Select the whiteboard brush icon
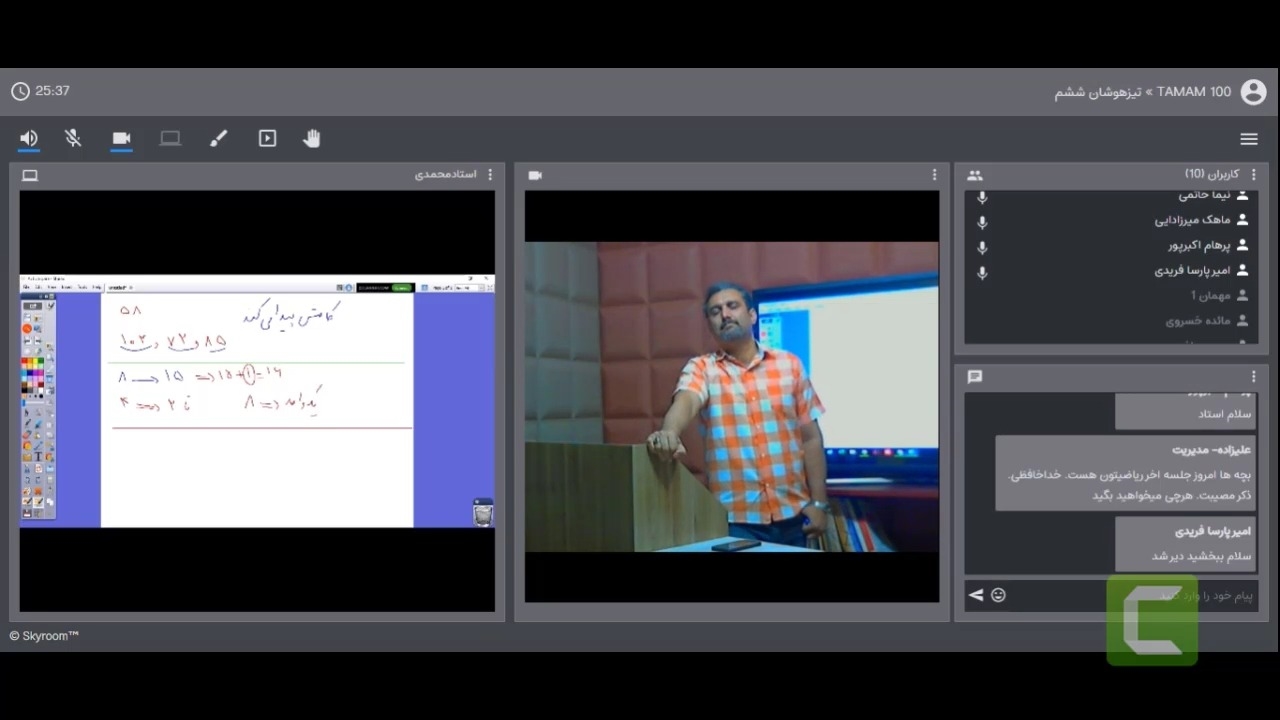The width and height of the screenshot is (1280, 720). coord(218,139)
